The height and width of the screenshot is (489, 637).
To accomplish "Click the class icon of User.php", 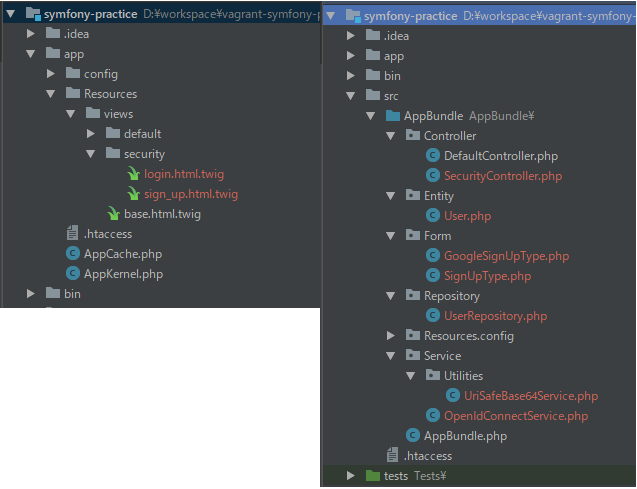I will pyautogui.click(x=433, y=215).
